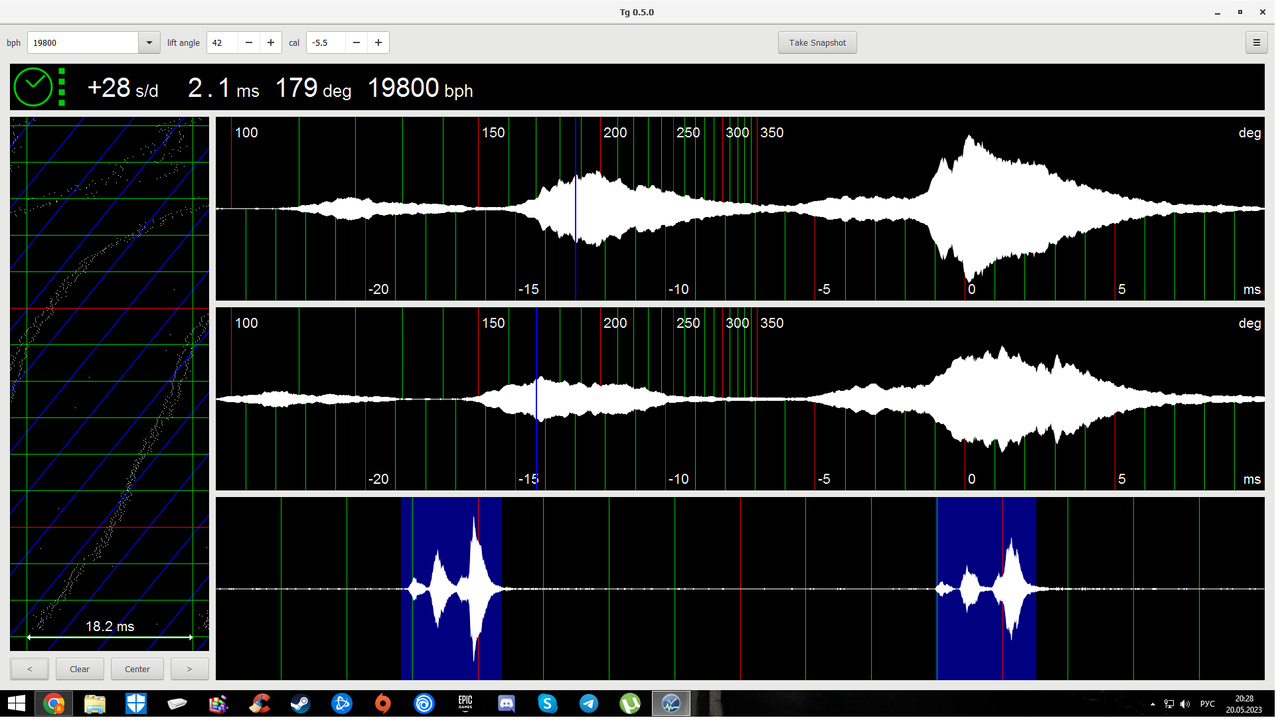Click the Take Snapshot button
Screen dimensions: 1280x722
click(x=817, y=43)
